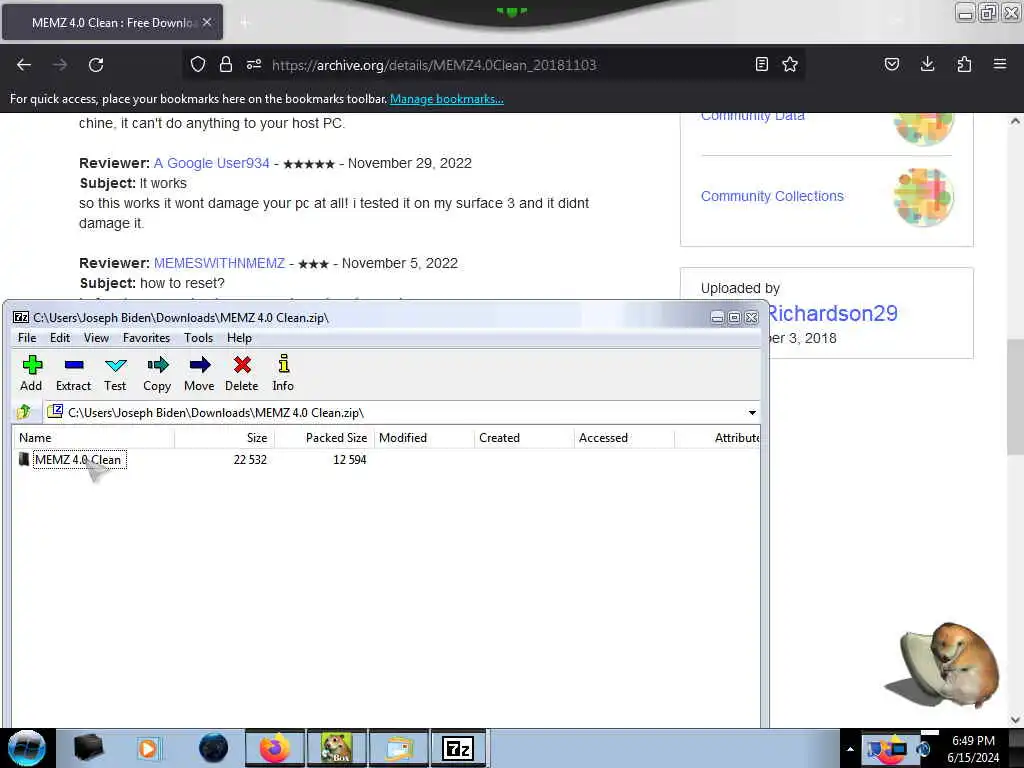
Task: Open the Community Collections link
Action: tap(772, 196)
